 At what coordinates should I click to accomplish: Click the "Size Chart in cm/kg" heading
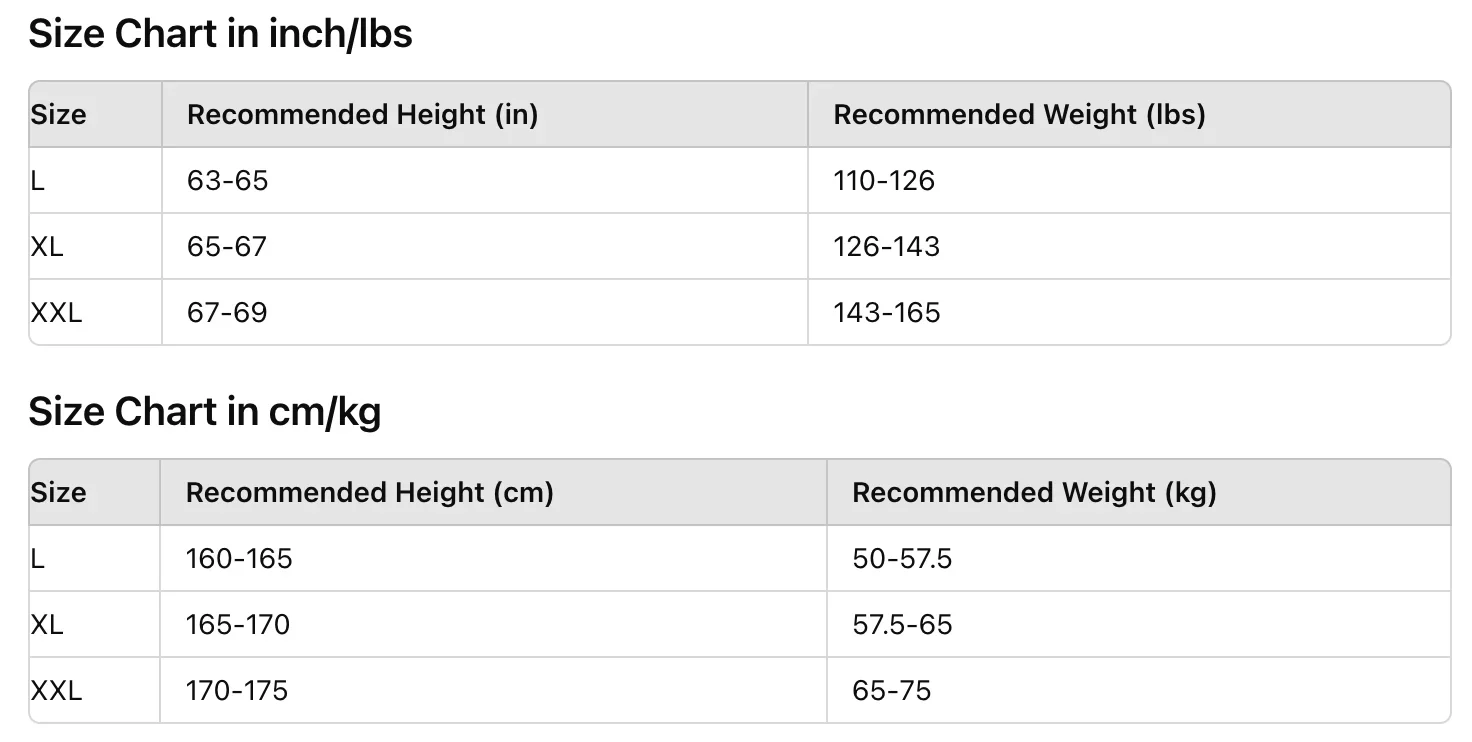[x=204, y=412]
